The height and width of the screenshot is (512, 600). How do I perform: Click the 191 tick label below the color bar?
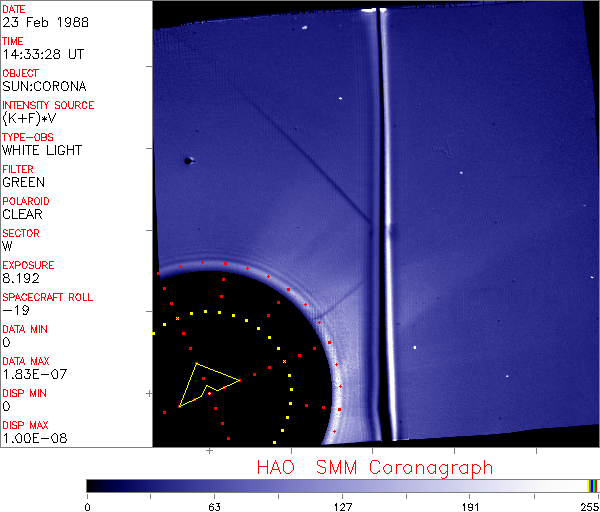pos(470,507)
